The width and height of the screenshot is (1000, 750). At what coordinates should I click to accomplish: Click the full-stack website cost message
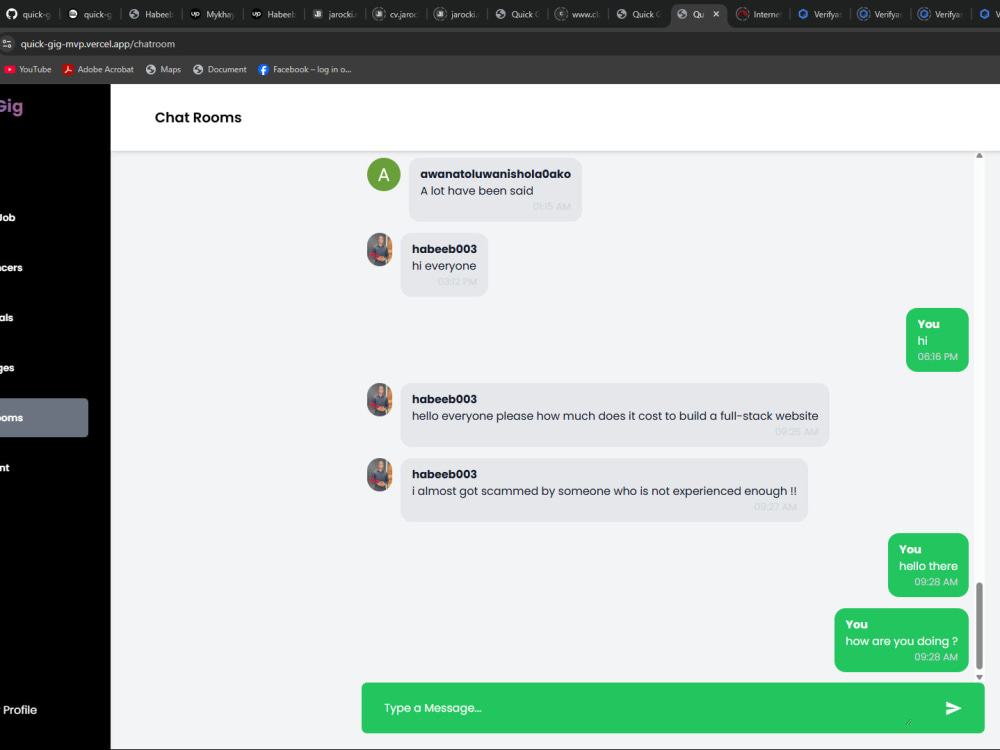click(x=615, y=416)
